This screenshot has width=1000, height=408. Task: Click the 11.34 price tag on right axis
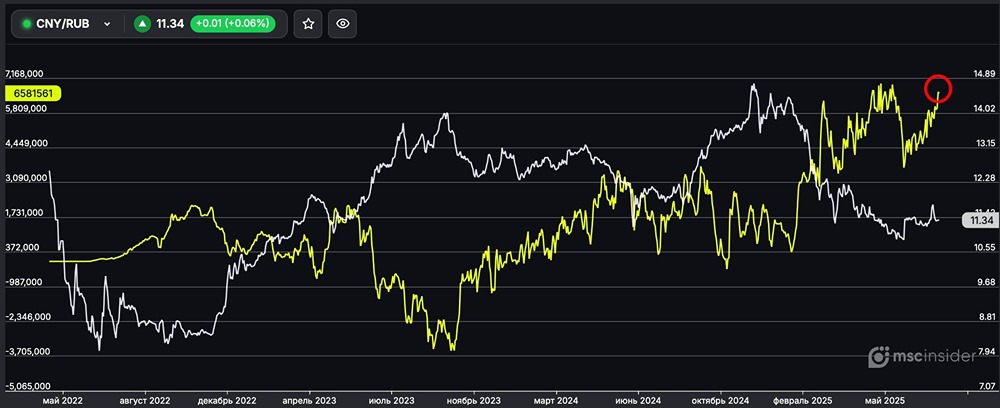point(979,221)
